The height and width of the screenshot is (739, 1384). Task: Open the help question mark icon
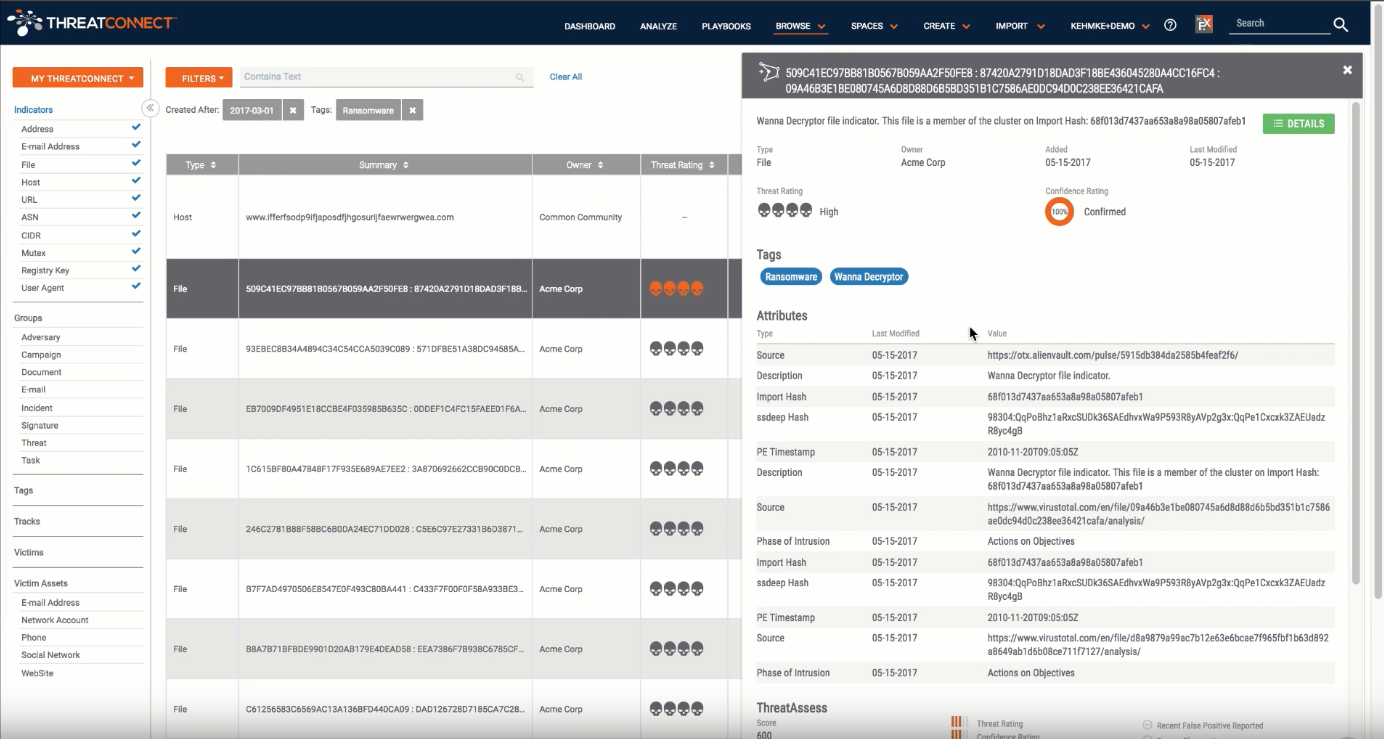(1170, 26)
